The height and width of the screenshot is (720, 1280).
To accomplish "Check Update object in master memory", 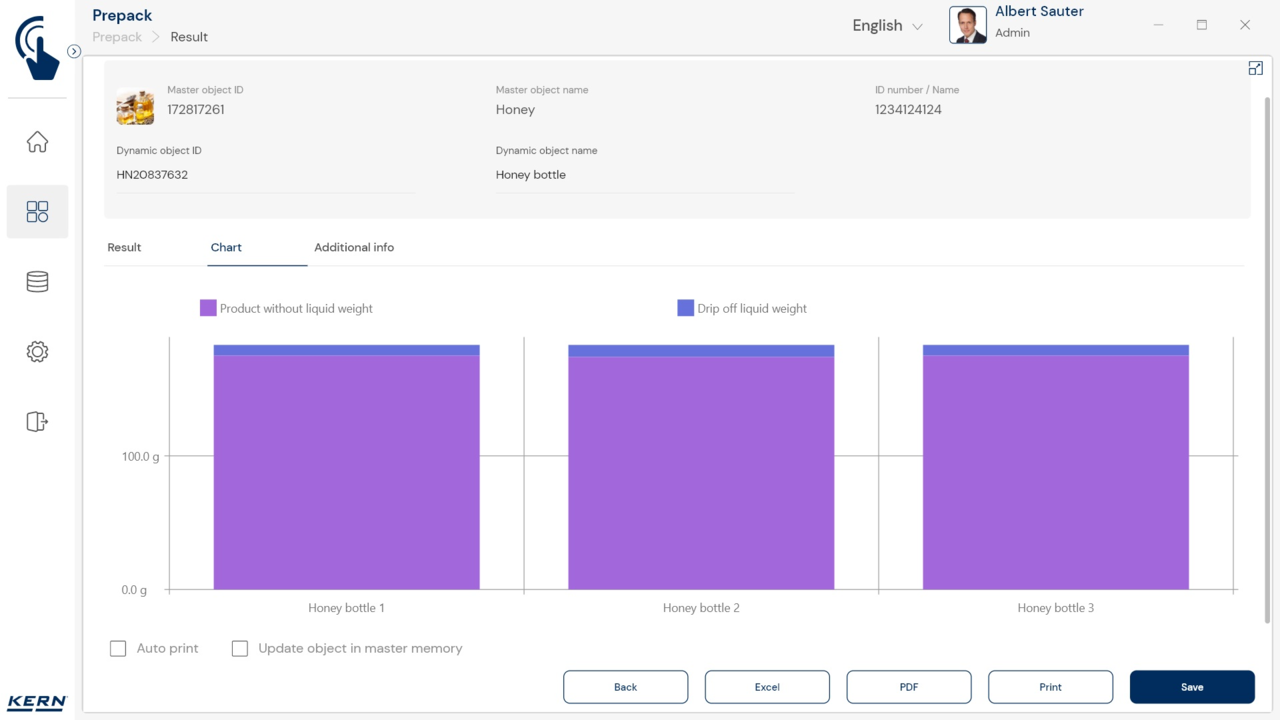I will 240,648.
